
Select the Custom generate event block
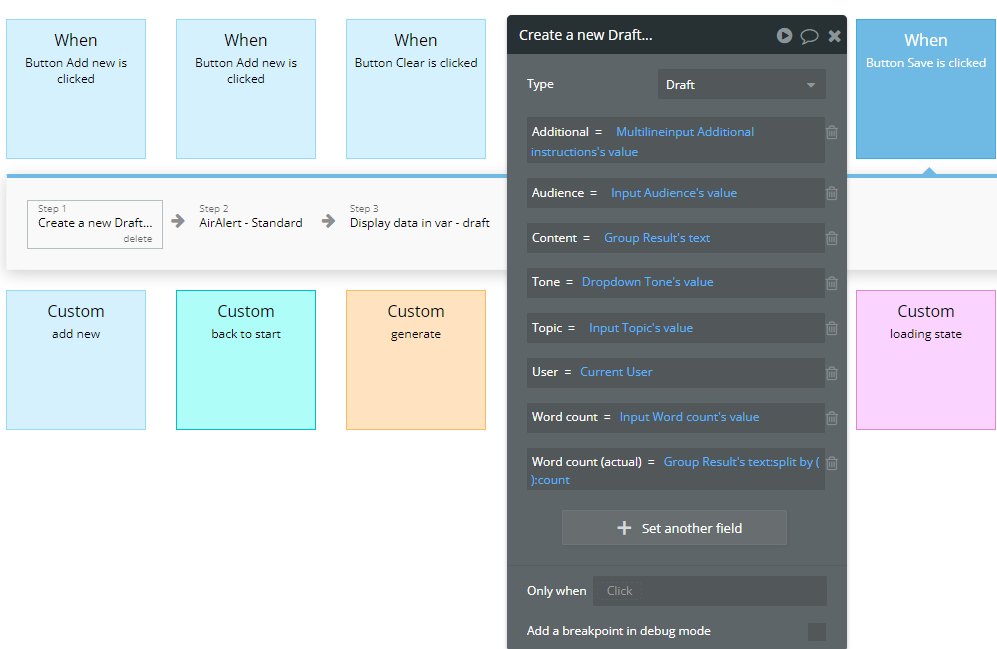click(415, 360)
